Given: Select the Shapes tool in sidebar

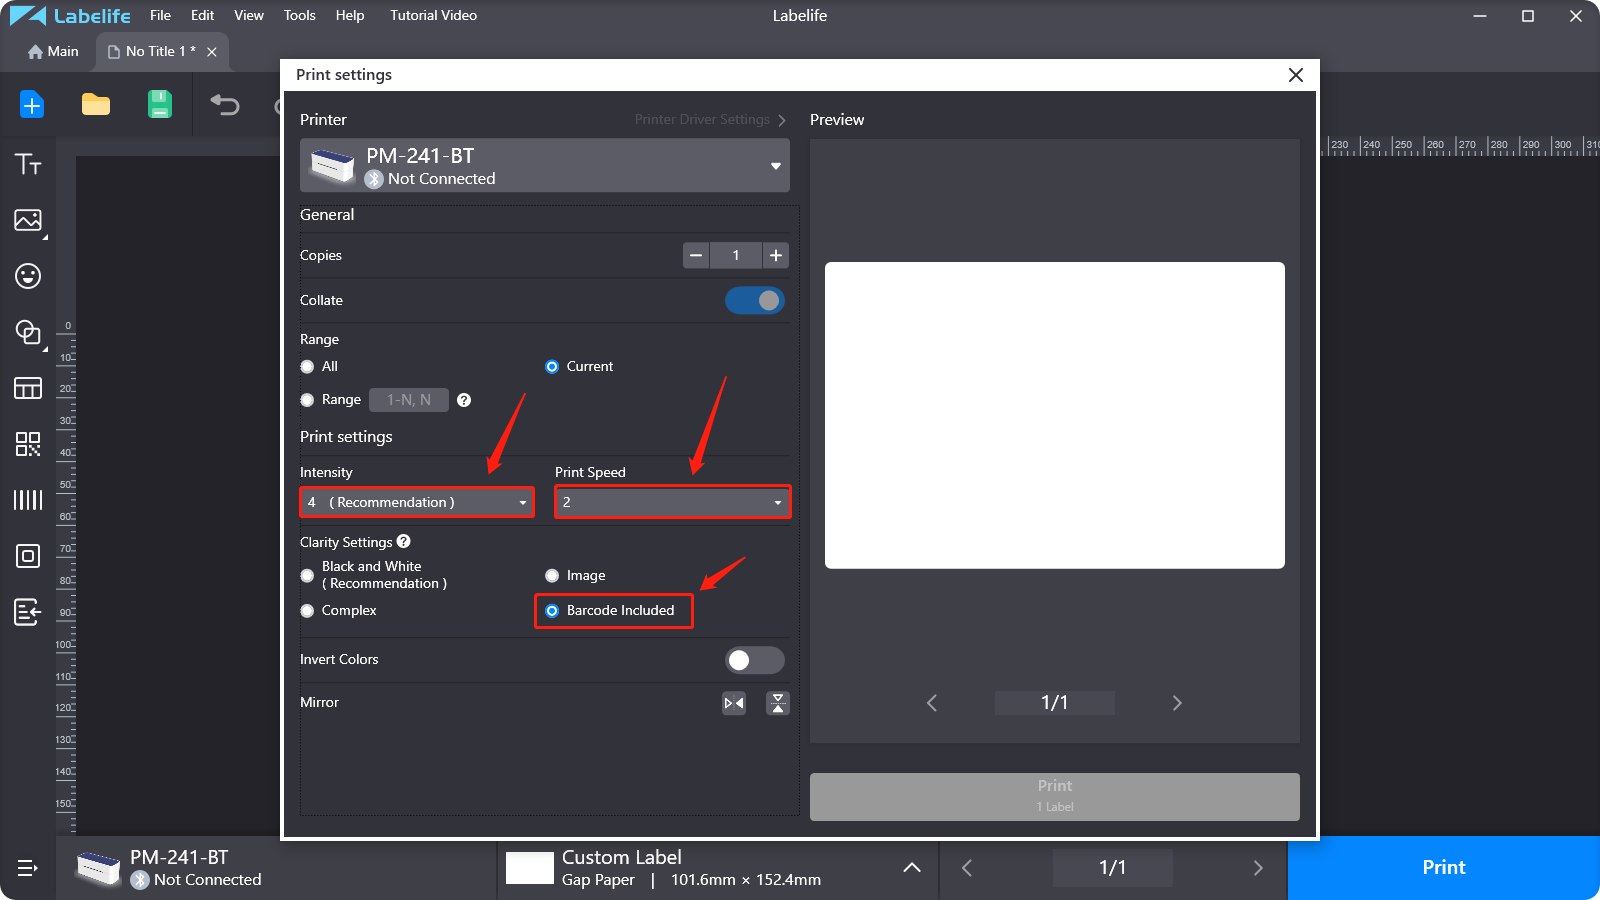Looking at the screenshot, I should point(28,332).
